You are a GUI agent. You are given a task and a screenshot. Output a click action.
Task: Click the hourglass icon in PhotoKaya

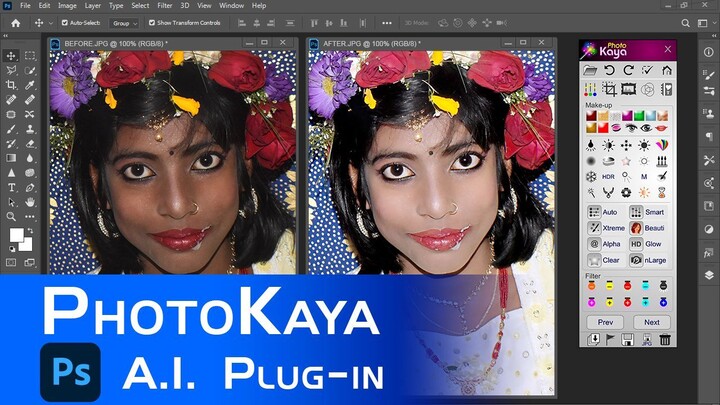click(x=661, y=193)
